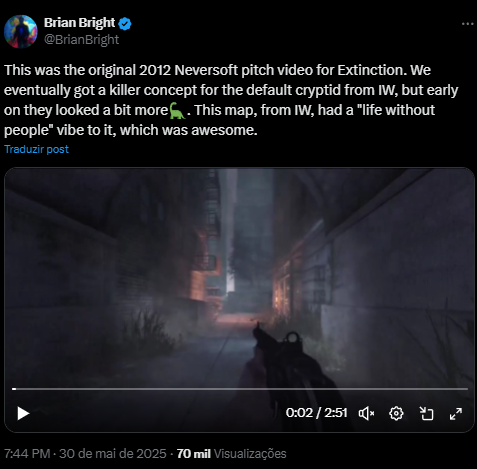Play the Extinction pitch video
The height and width of the screenshot is (469, 477).
tap(23, 413)
